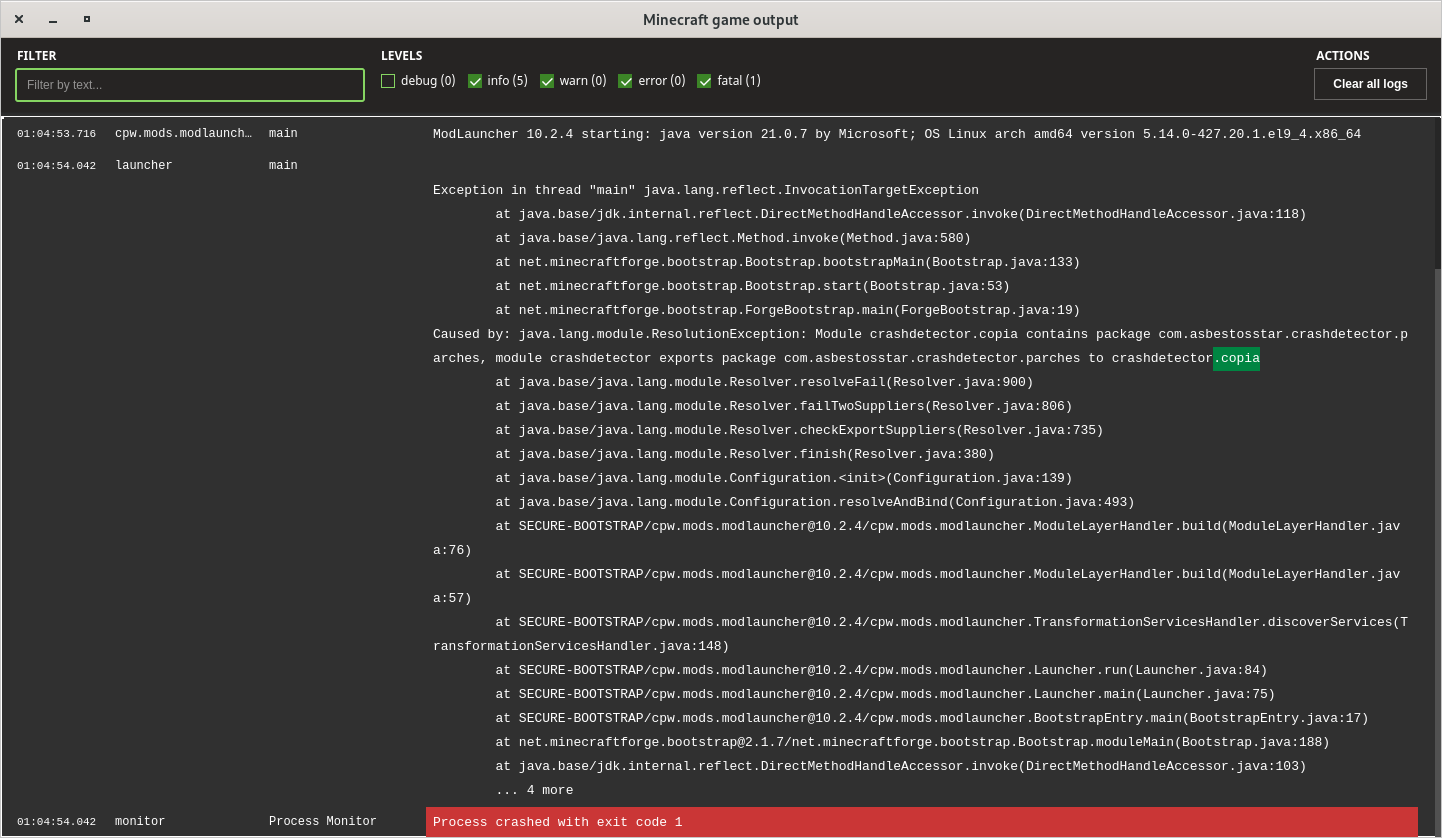Viewport: 1442px width, 838px height.
Task: Minimize the game output window
Action: click(x=53, y=20)
